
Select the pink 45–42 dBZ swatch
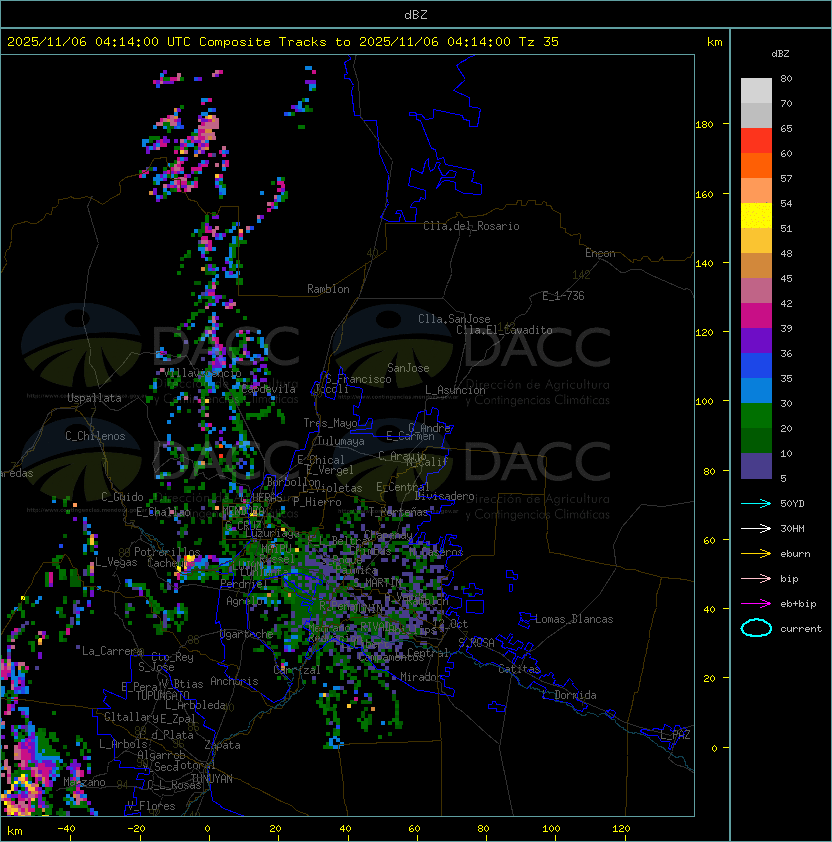[x=756, y=291]
